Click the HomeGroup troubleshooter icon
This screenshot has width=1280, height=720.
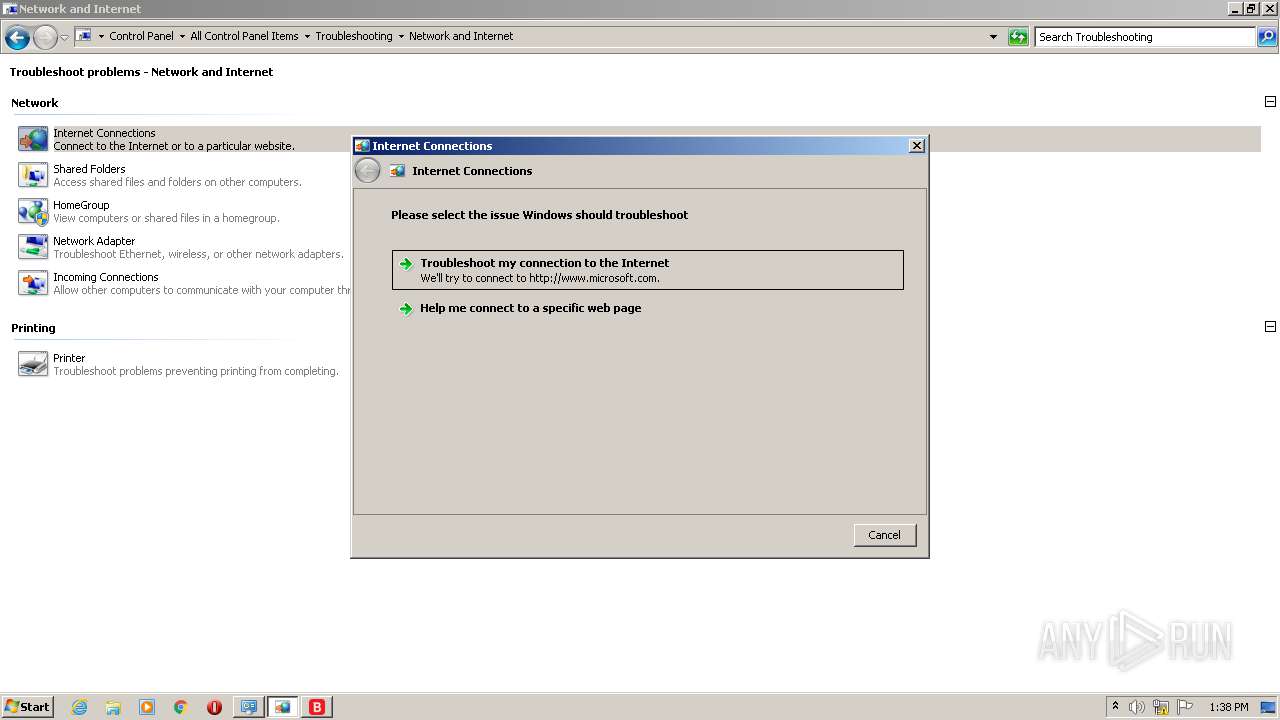coord(33,211)
